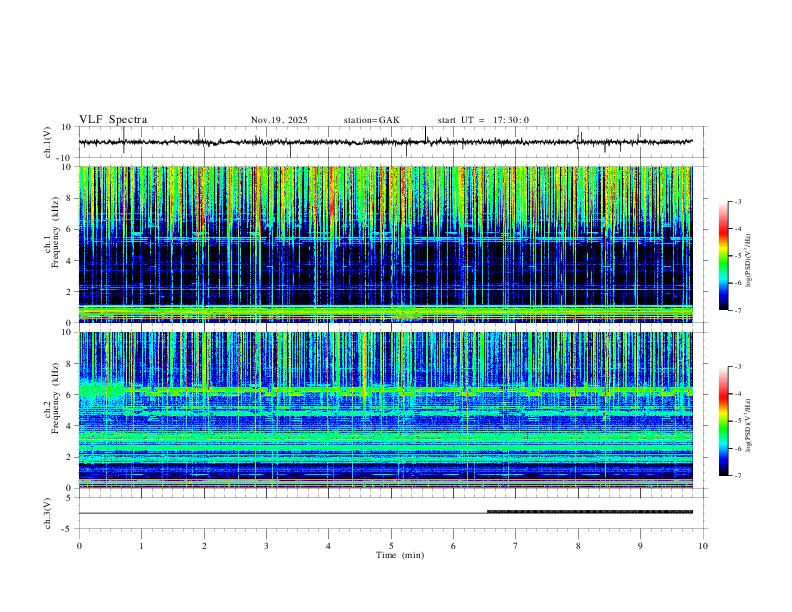Click the 'ch.1(V)' waveform axis label
The height and width of the screenshot is (612, 792).
(48, 142)
